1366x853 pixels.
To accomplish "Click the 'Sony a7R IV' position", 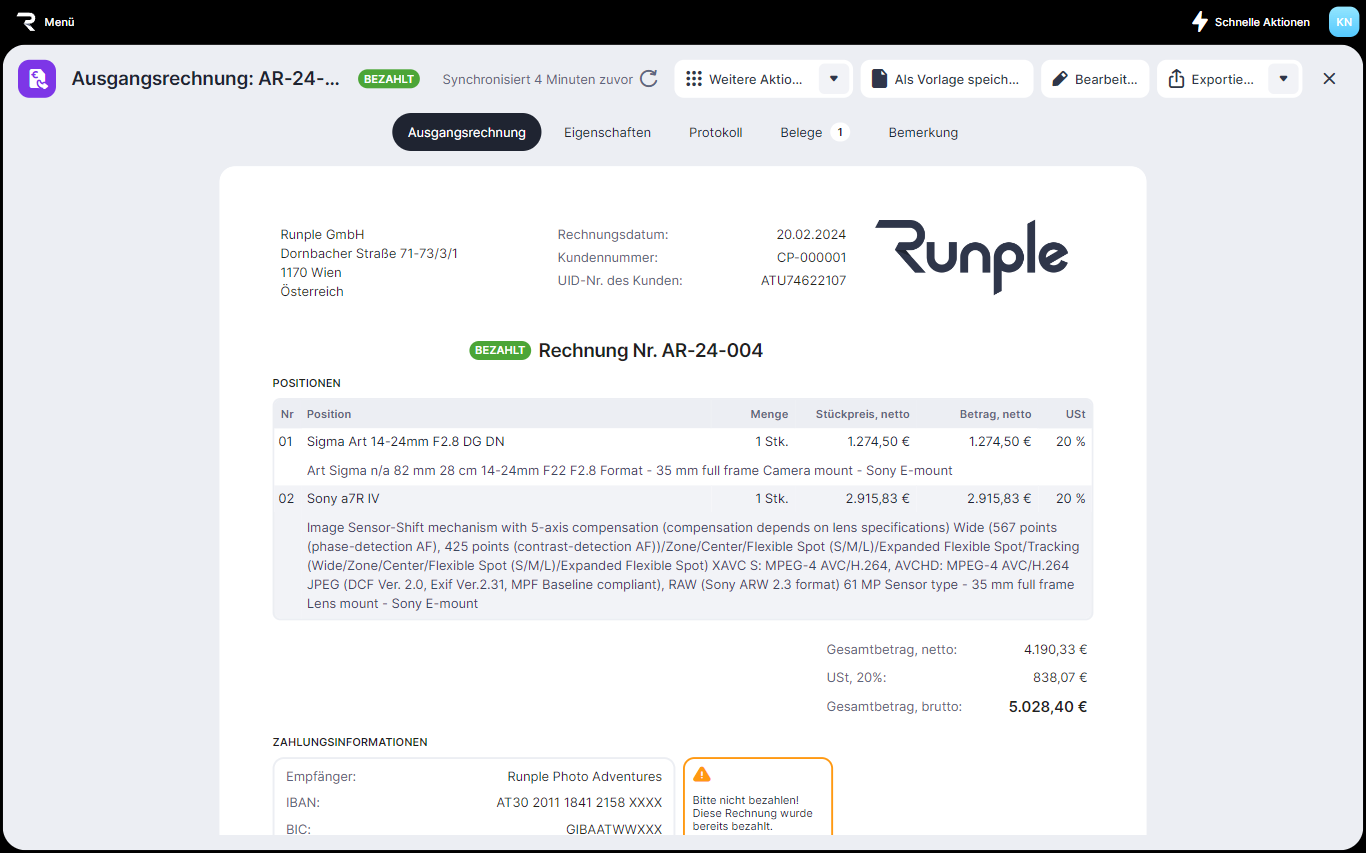I will (x=343, y=498).
